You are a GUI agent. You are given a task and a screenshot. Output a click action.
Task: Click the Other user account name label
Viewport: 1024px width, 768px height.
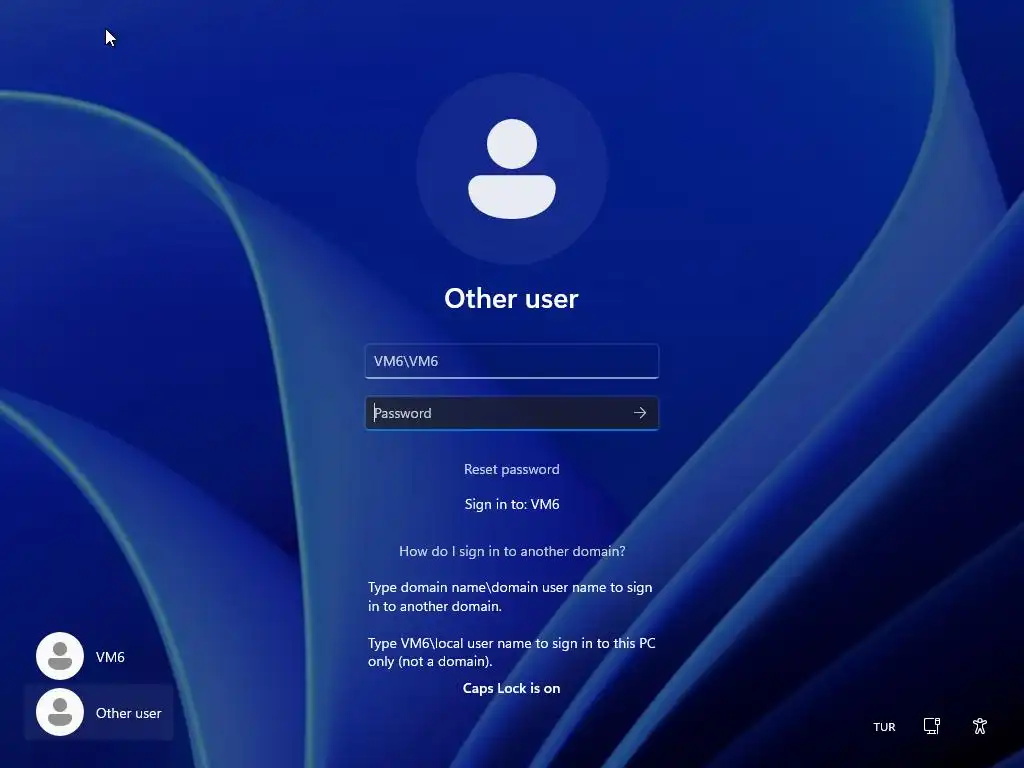[129, 713]
